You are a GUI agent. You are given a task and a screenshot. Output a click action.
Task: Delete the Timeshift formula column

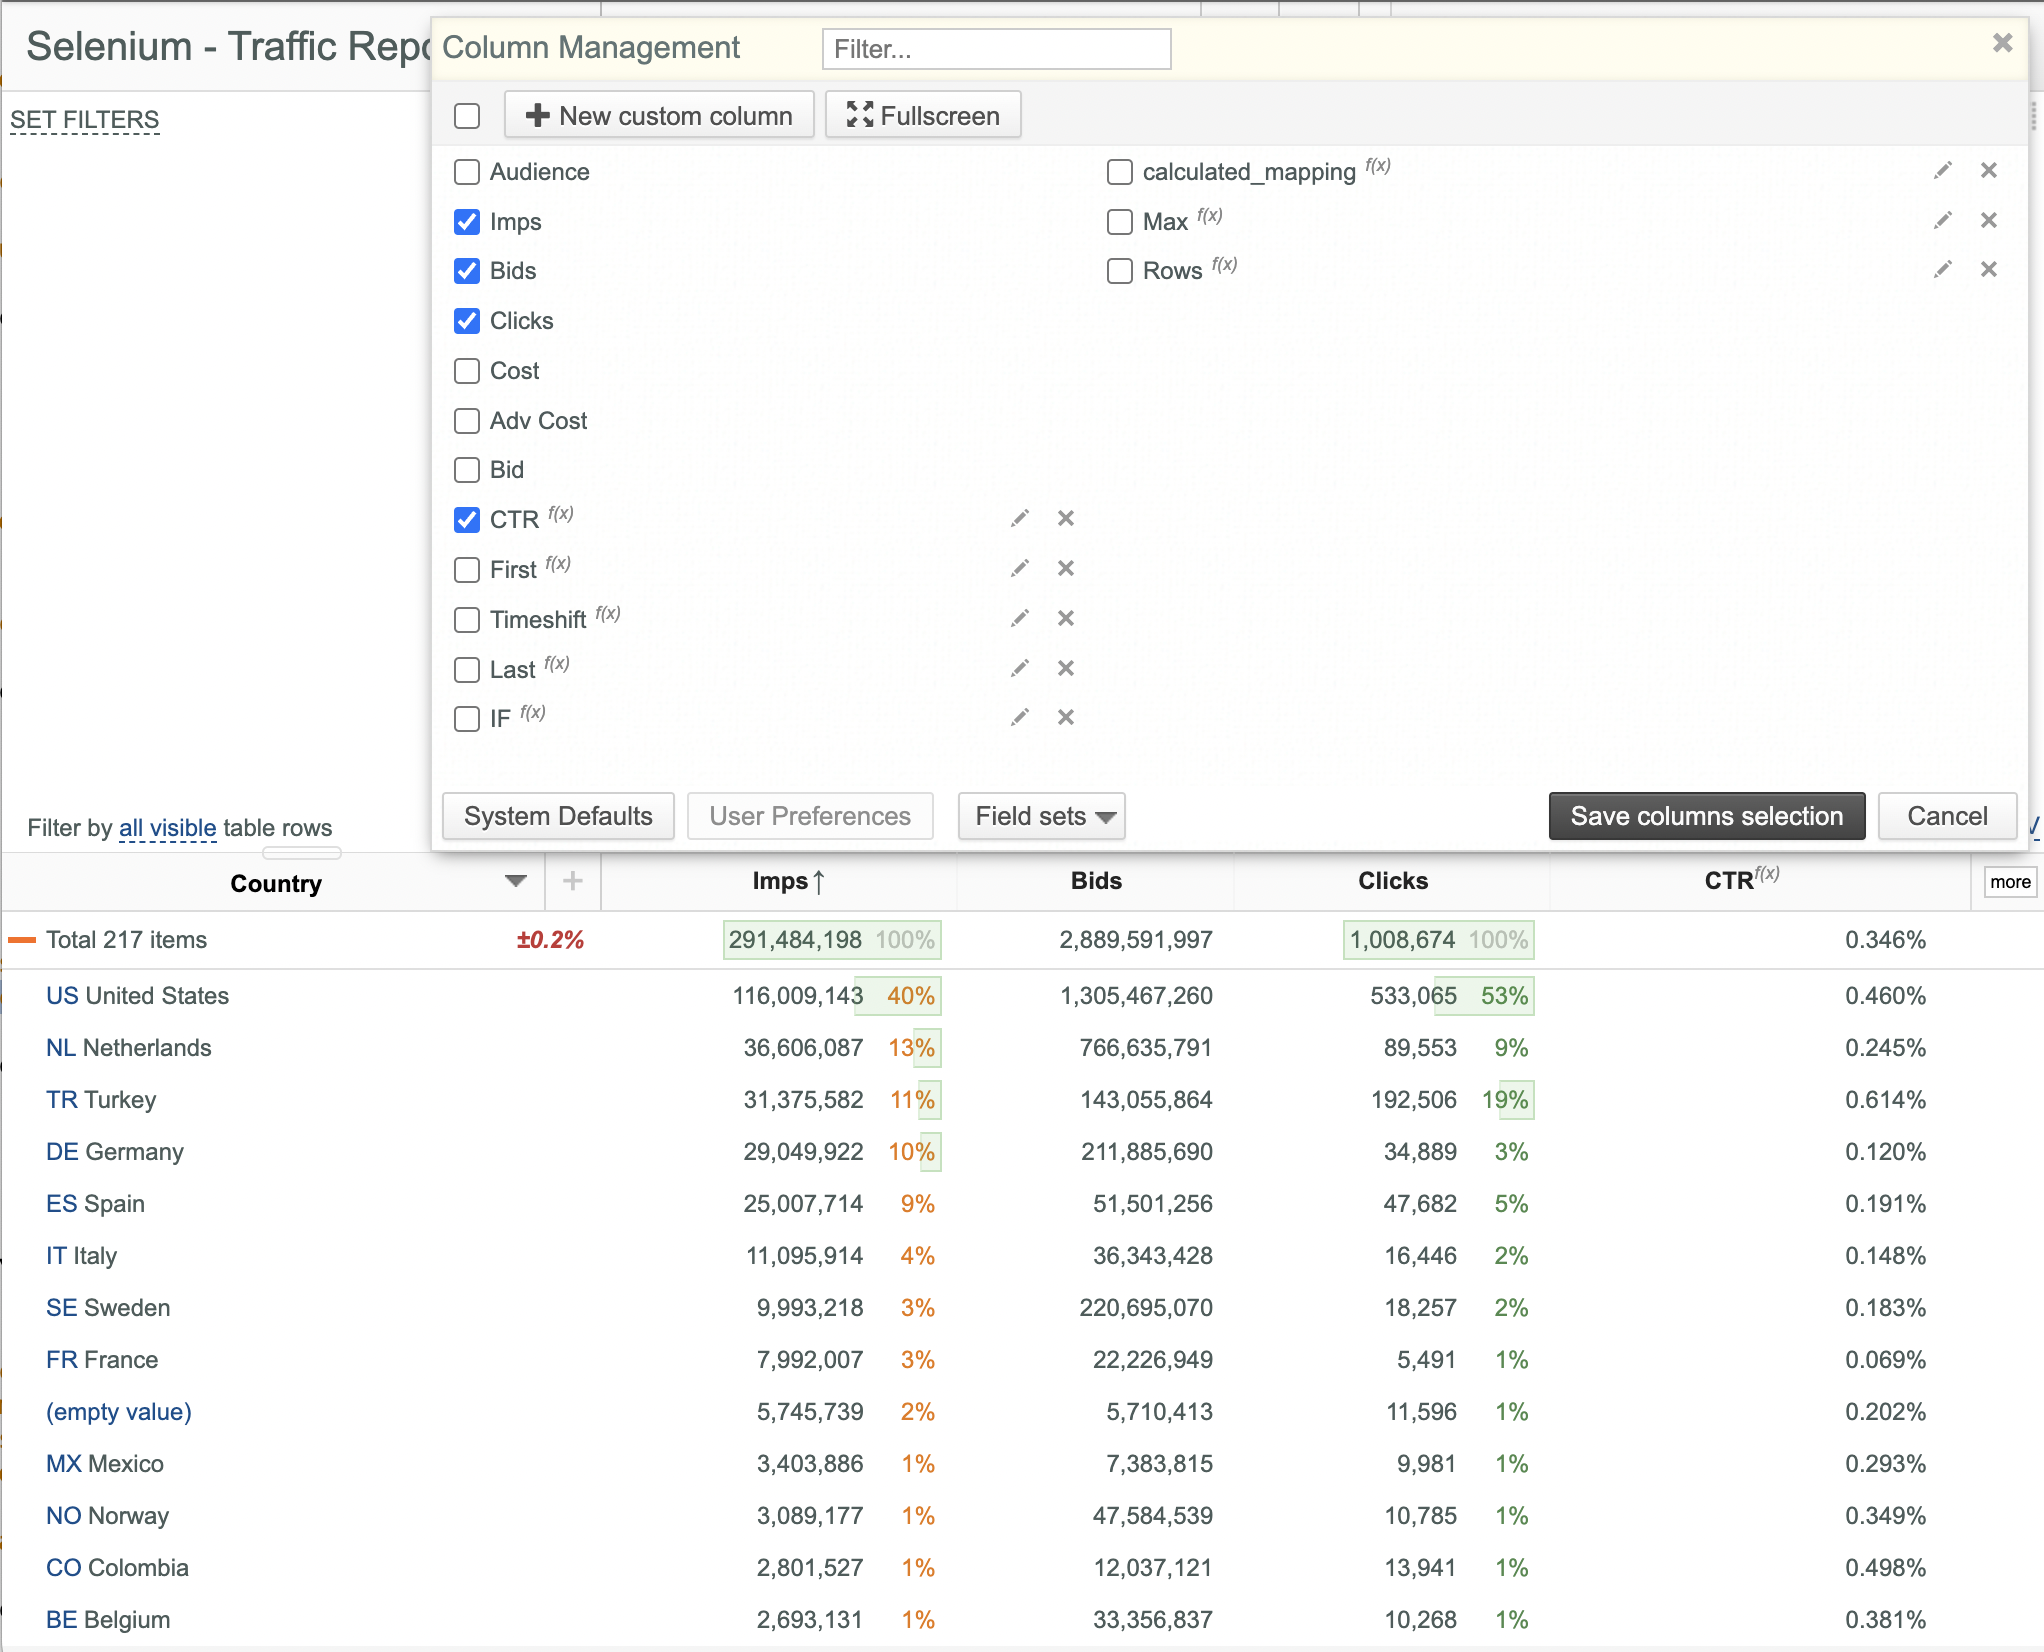(1066, 618)
